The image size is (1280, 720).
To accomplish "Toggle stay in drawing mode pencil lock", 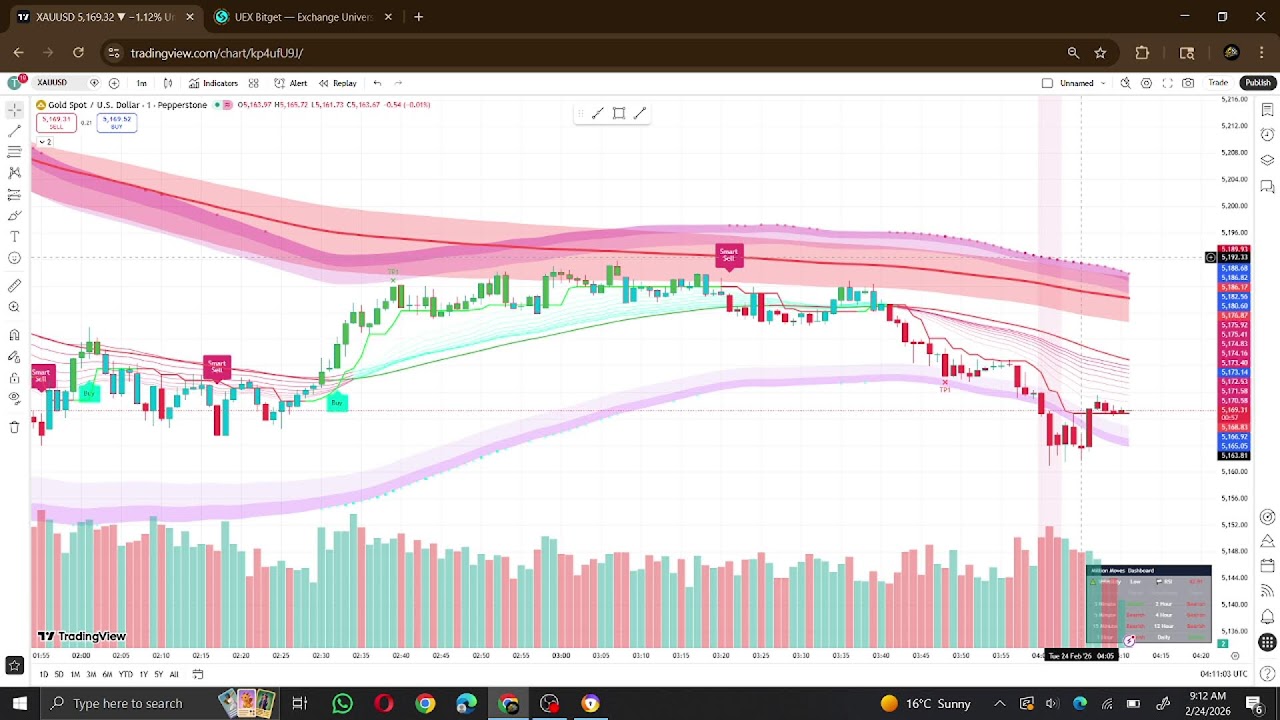I will pos(14,356).
